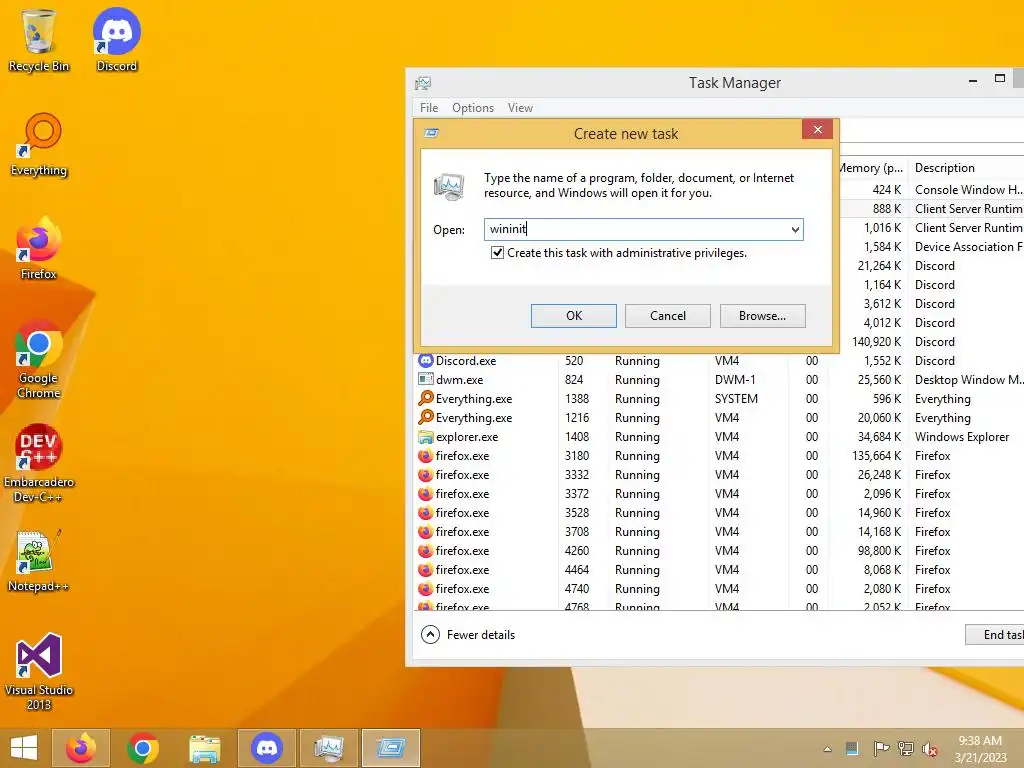Switch to Firefox in the taskbar
The width and height of the screenshot is (1024, 768).
coord(81,748)
